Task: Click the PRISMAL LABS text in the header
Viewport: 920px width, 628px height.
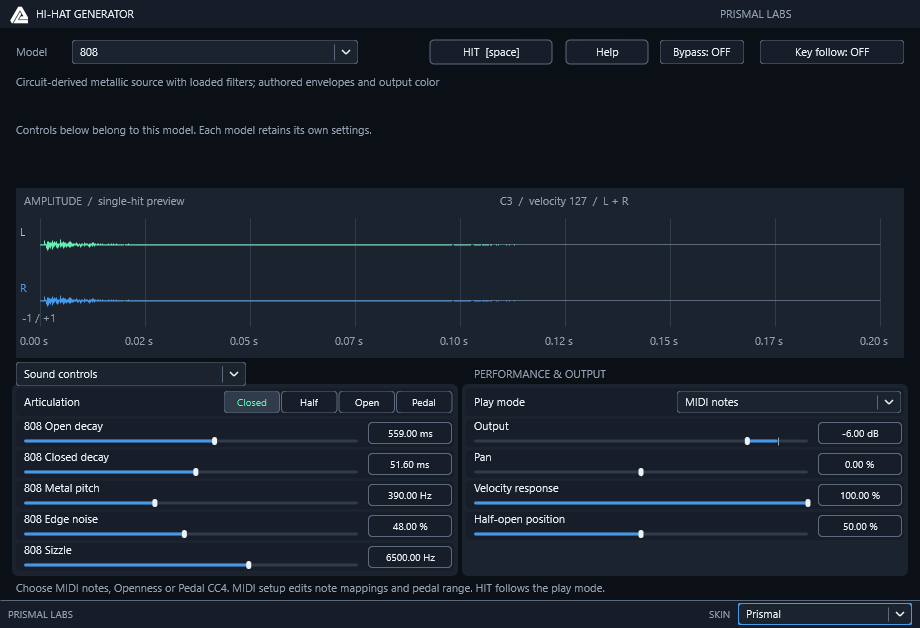Action: [755, 14]
